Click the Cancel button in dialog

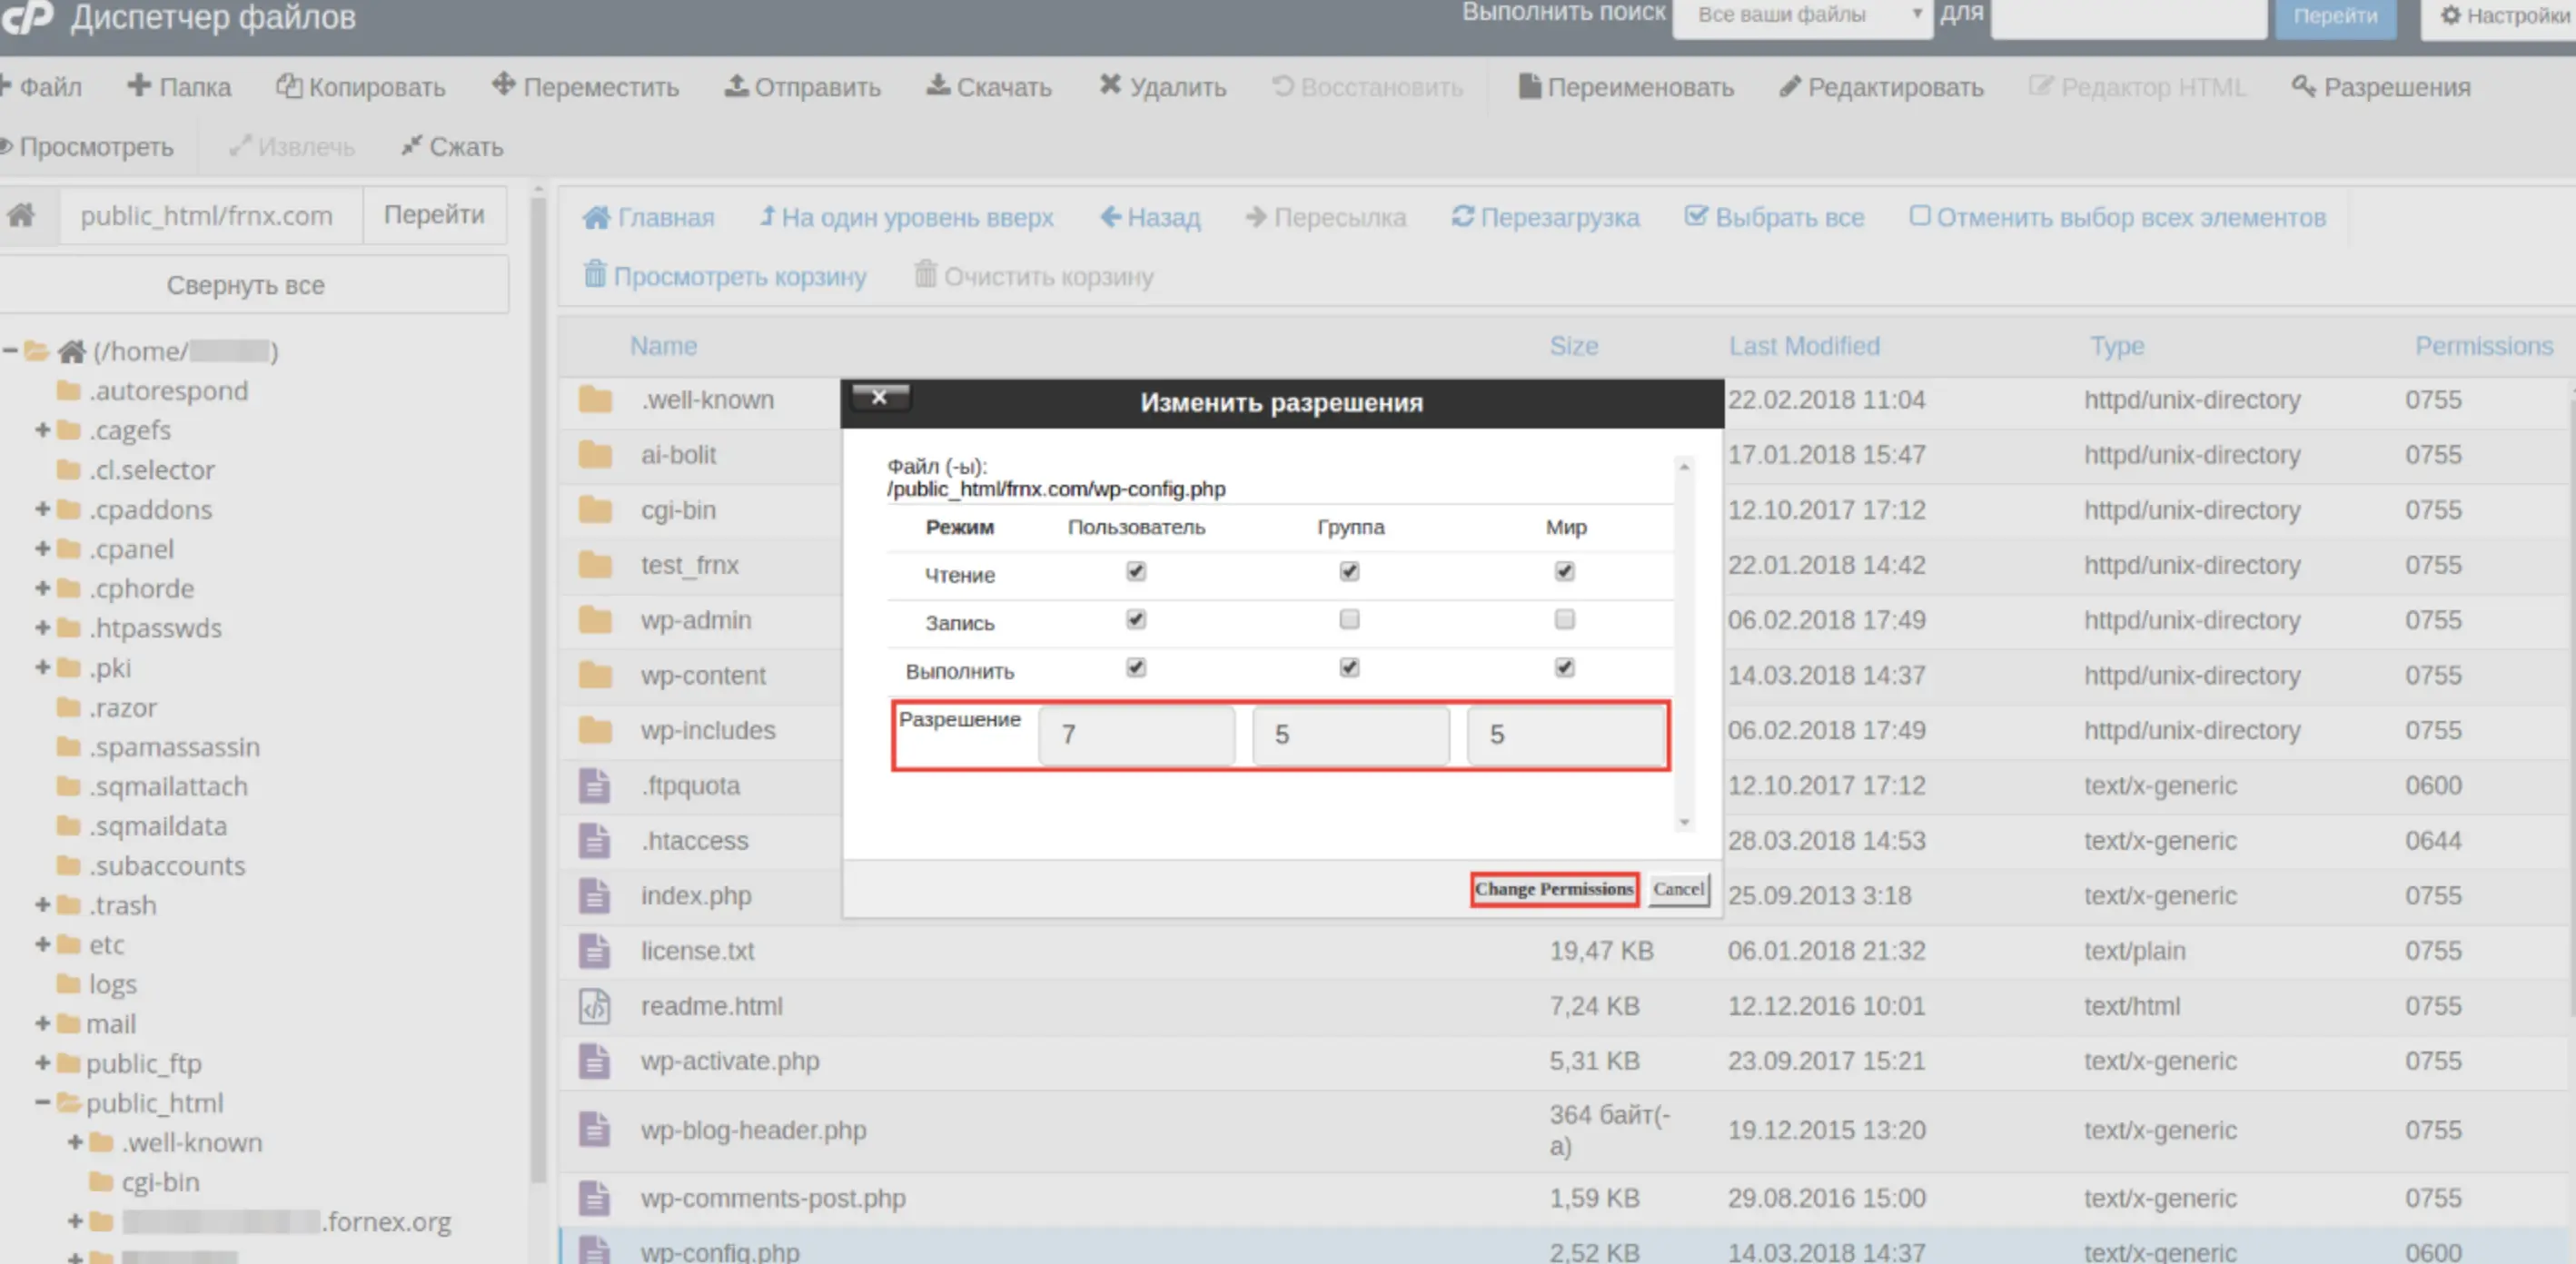click(x=1678, y=889)
